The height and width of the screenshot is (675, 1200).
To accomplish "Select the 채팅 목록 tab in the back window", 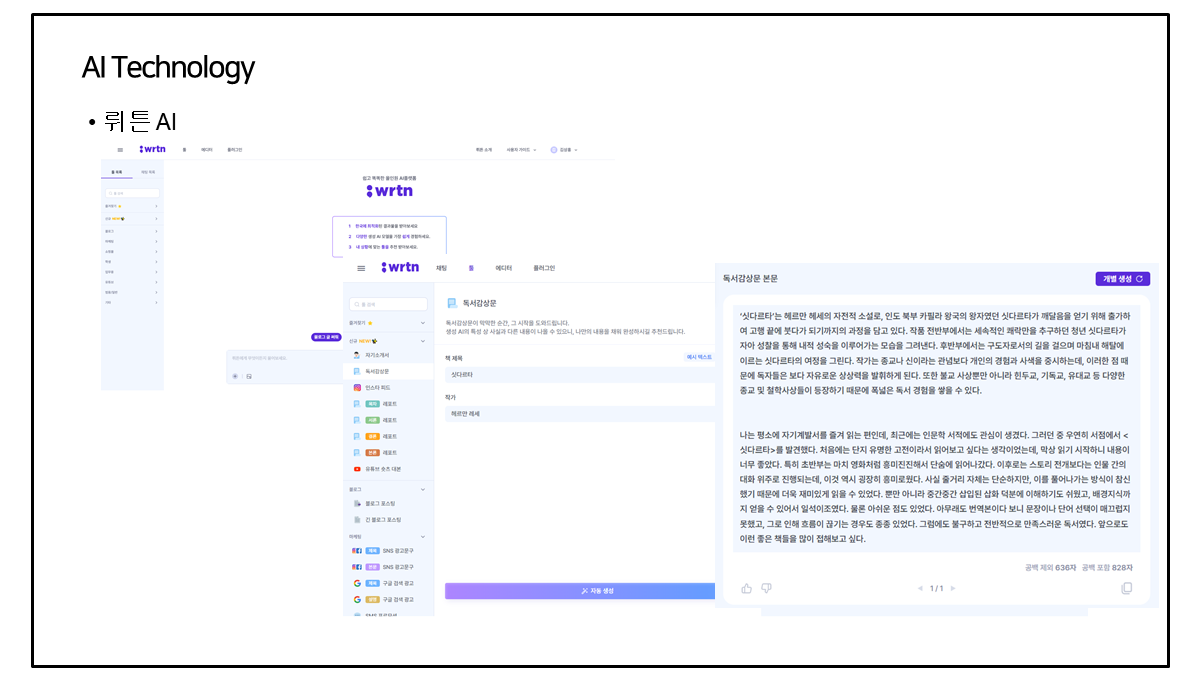I will point(147,173).
